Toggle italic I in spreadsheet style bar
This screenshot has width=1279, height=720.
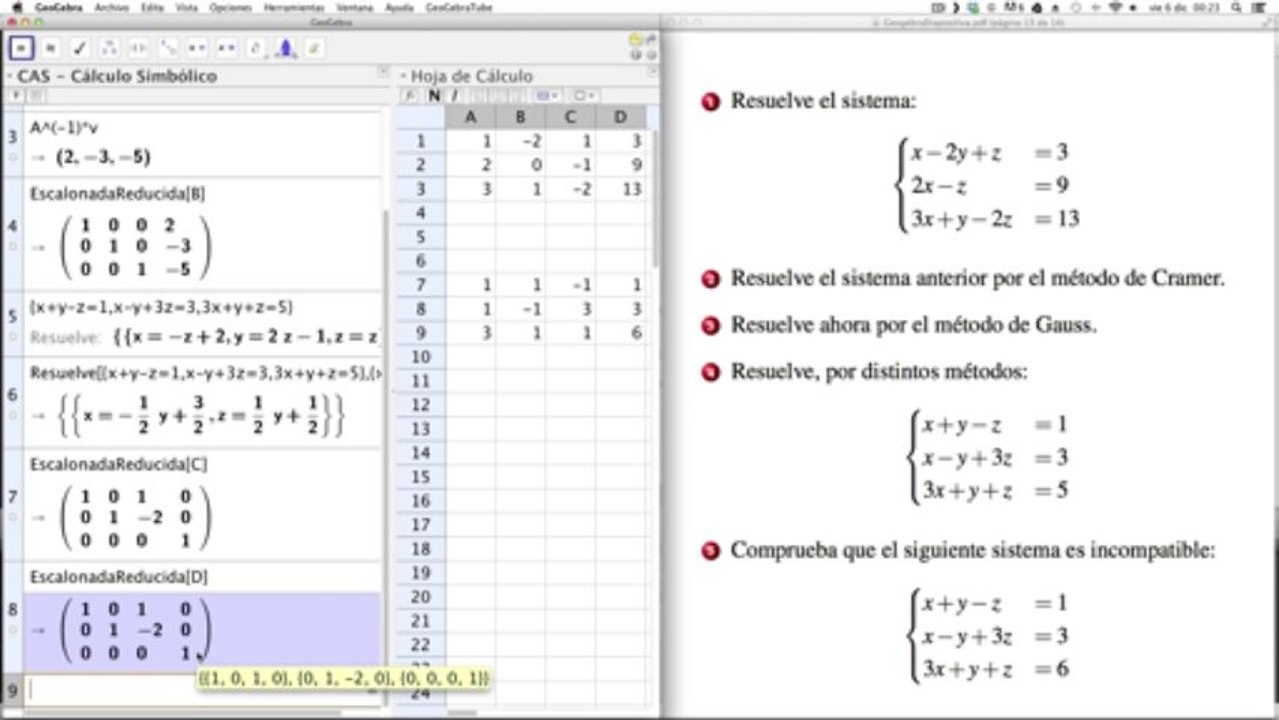click(454, 96)
